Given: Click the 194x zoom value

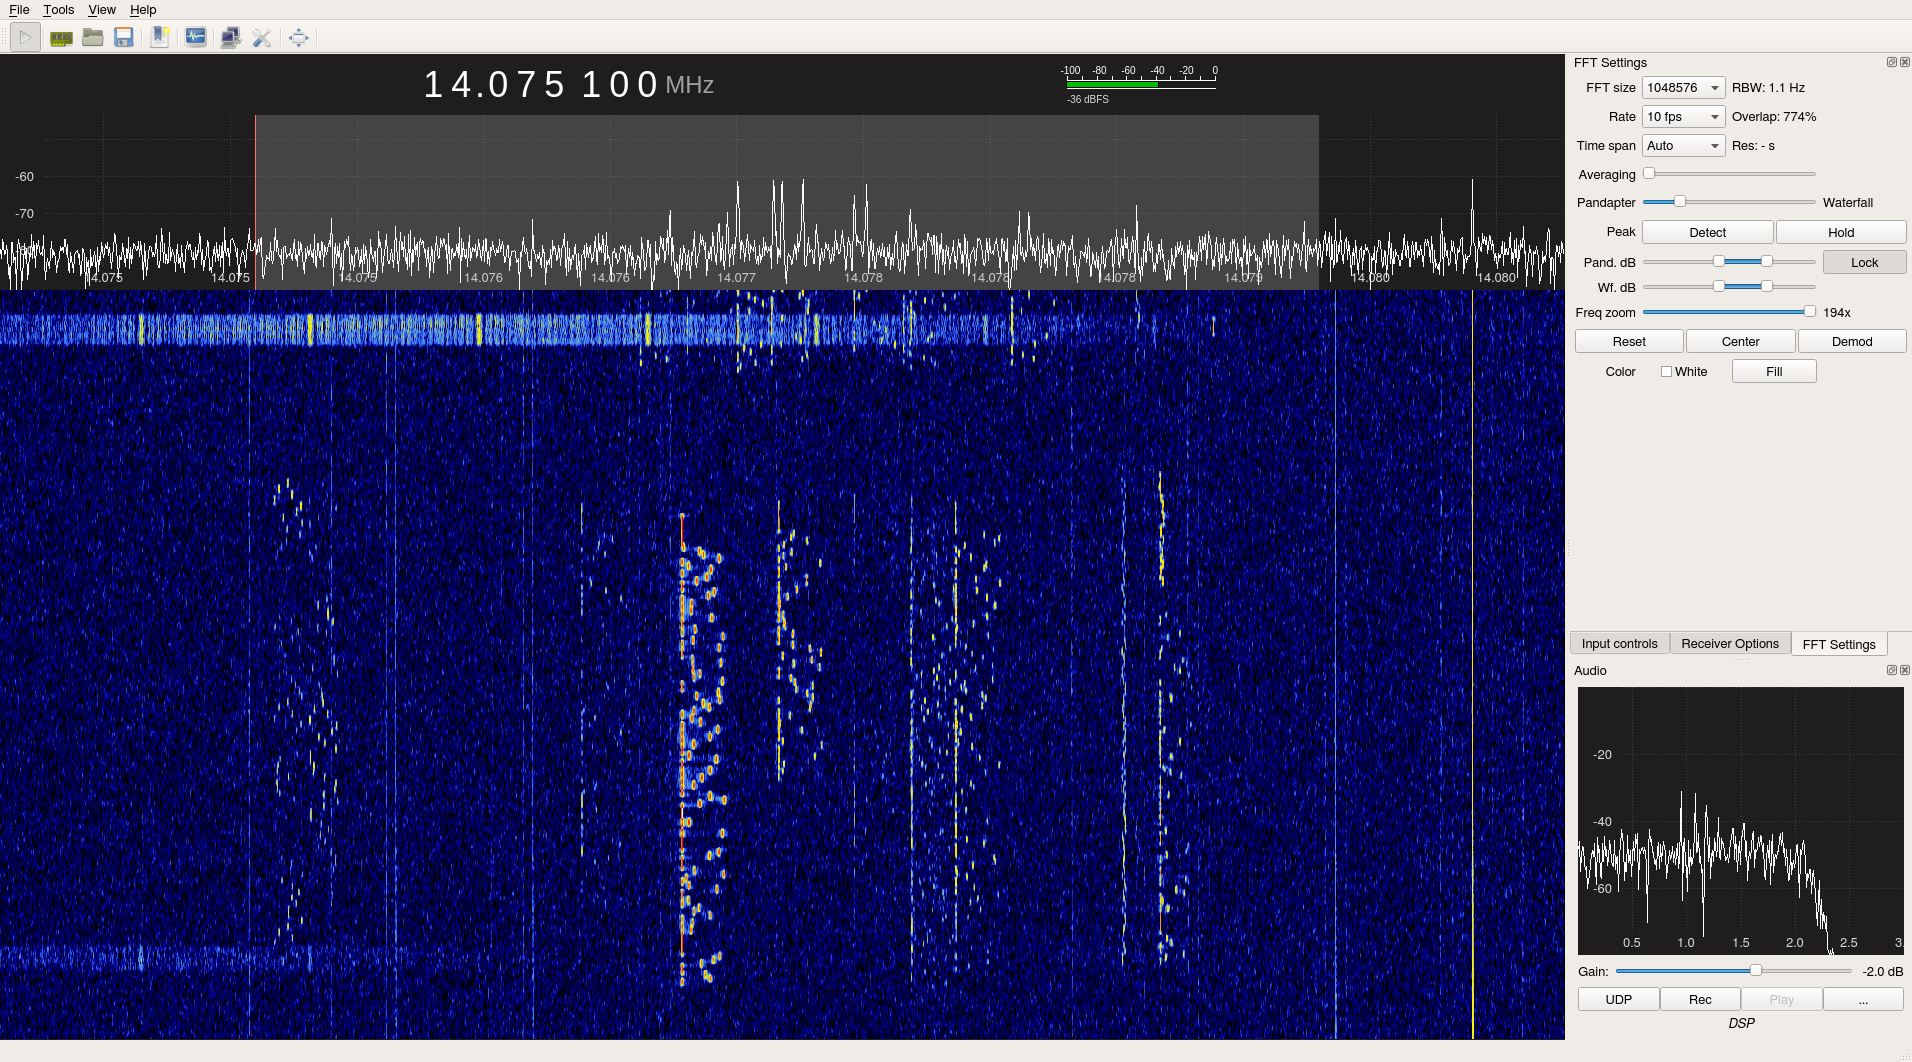Looking at the screenshot, I should point(1837,313).
